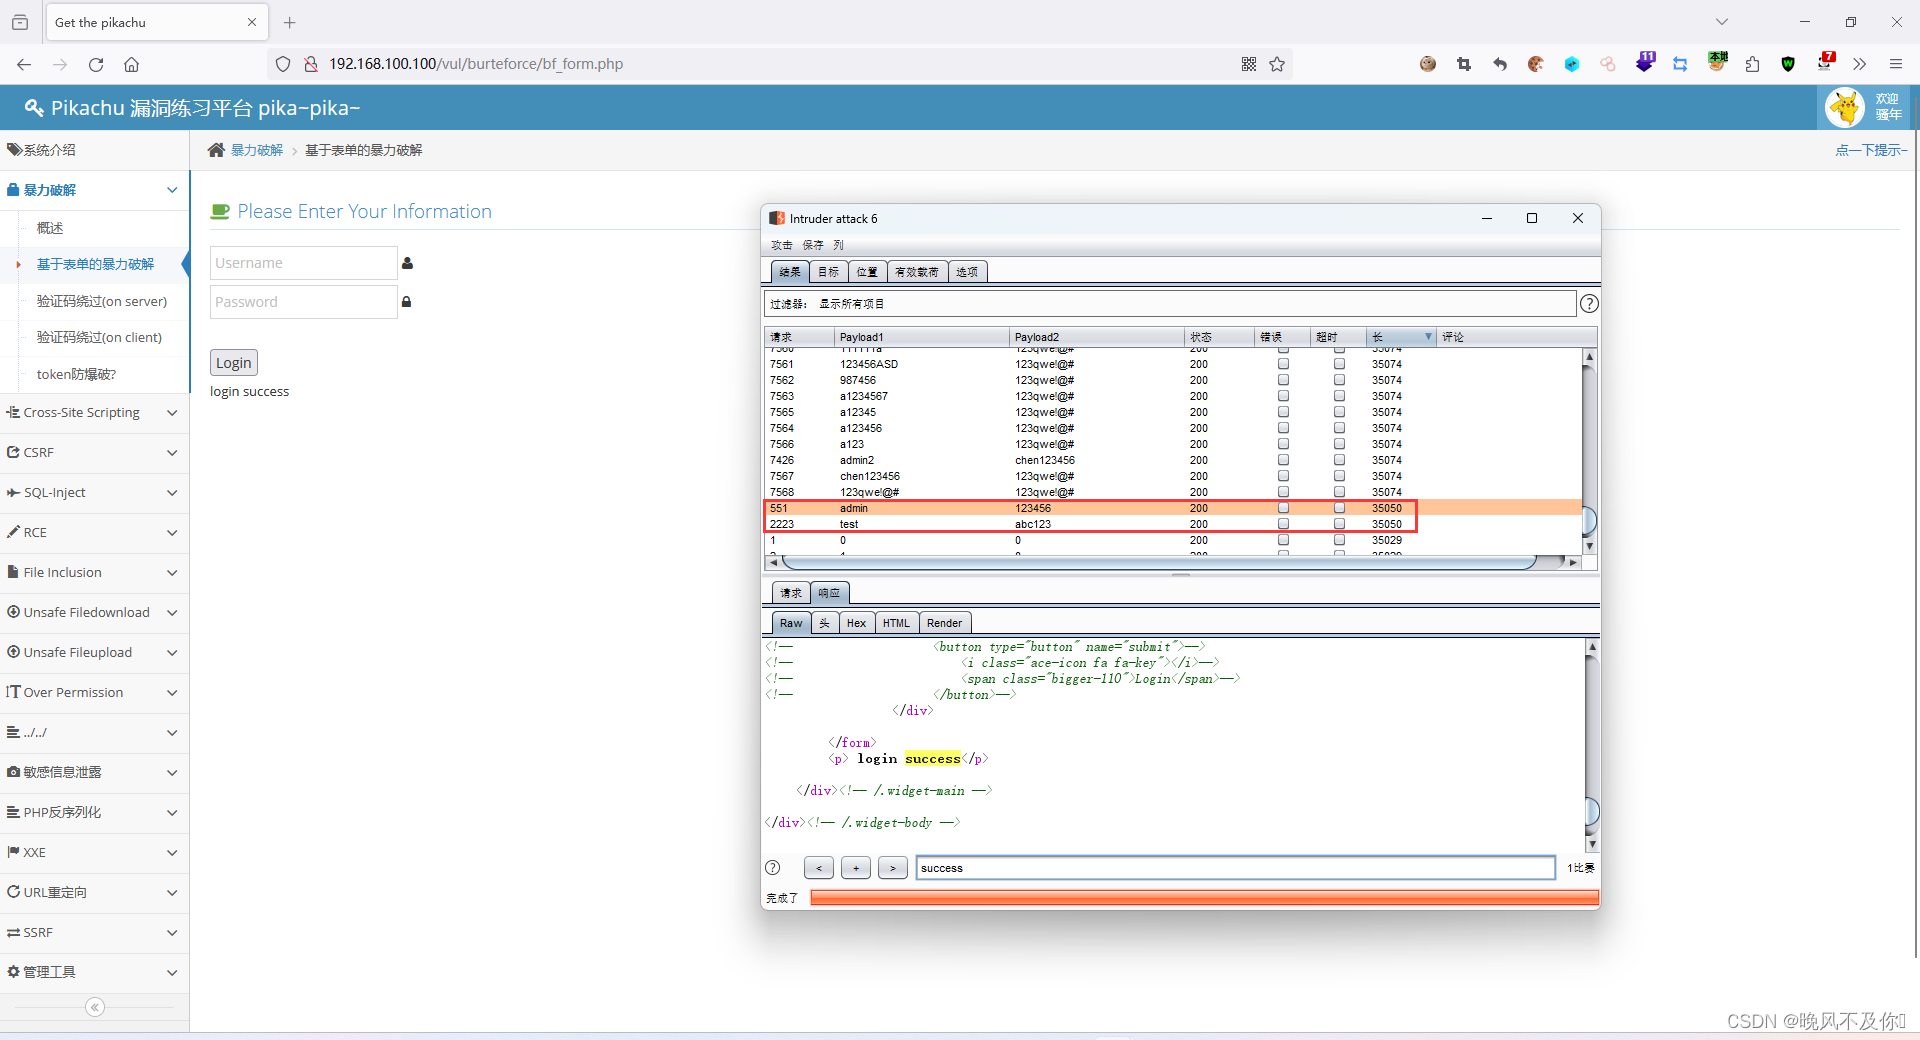Click the tracking protection shield icon
Image resolution: width=1920 pixels, height=1040 pixels.
[x=283, y=64]
